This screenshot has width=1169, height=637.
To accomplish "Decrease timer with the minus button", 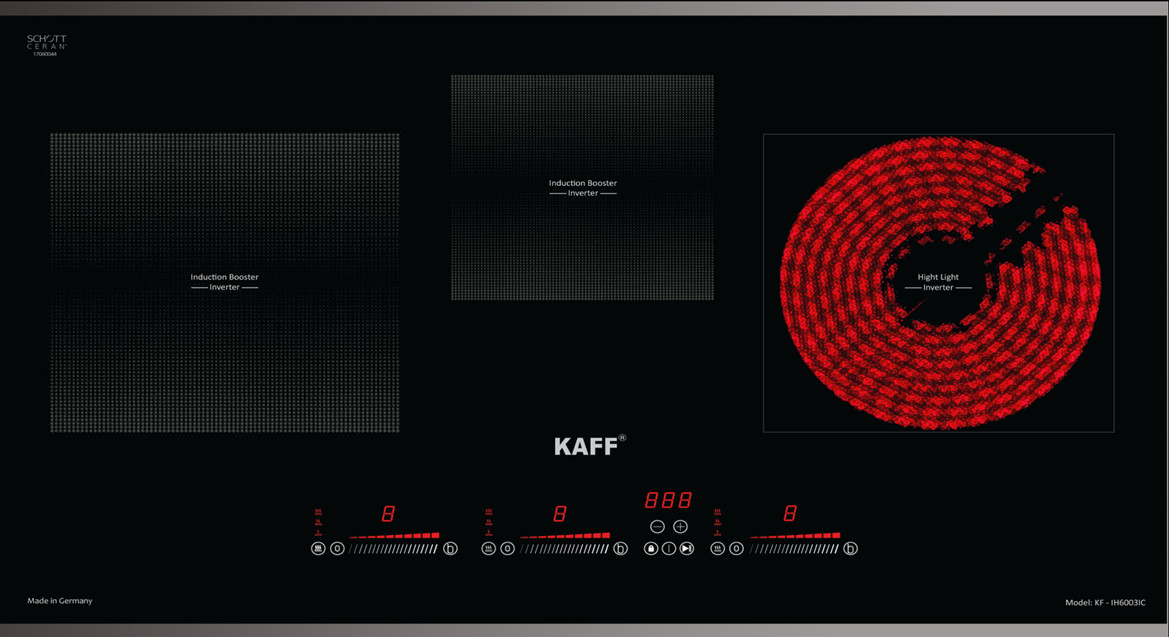I will pyautogui.click(x=657, y=527).
